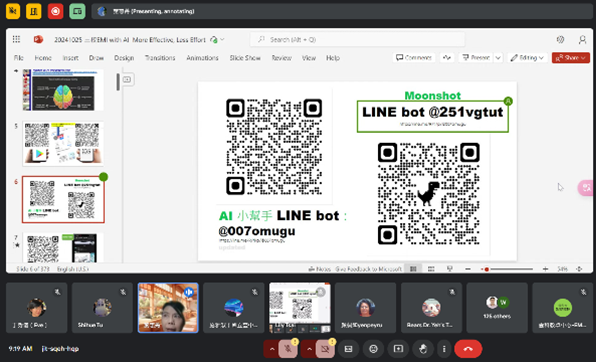Open the Comments pane button
This screenshot has width=596, height=362.
click(414, 58)
